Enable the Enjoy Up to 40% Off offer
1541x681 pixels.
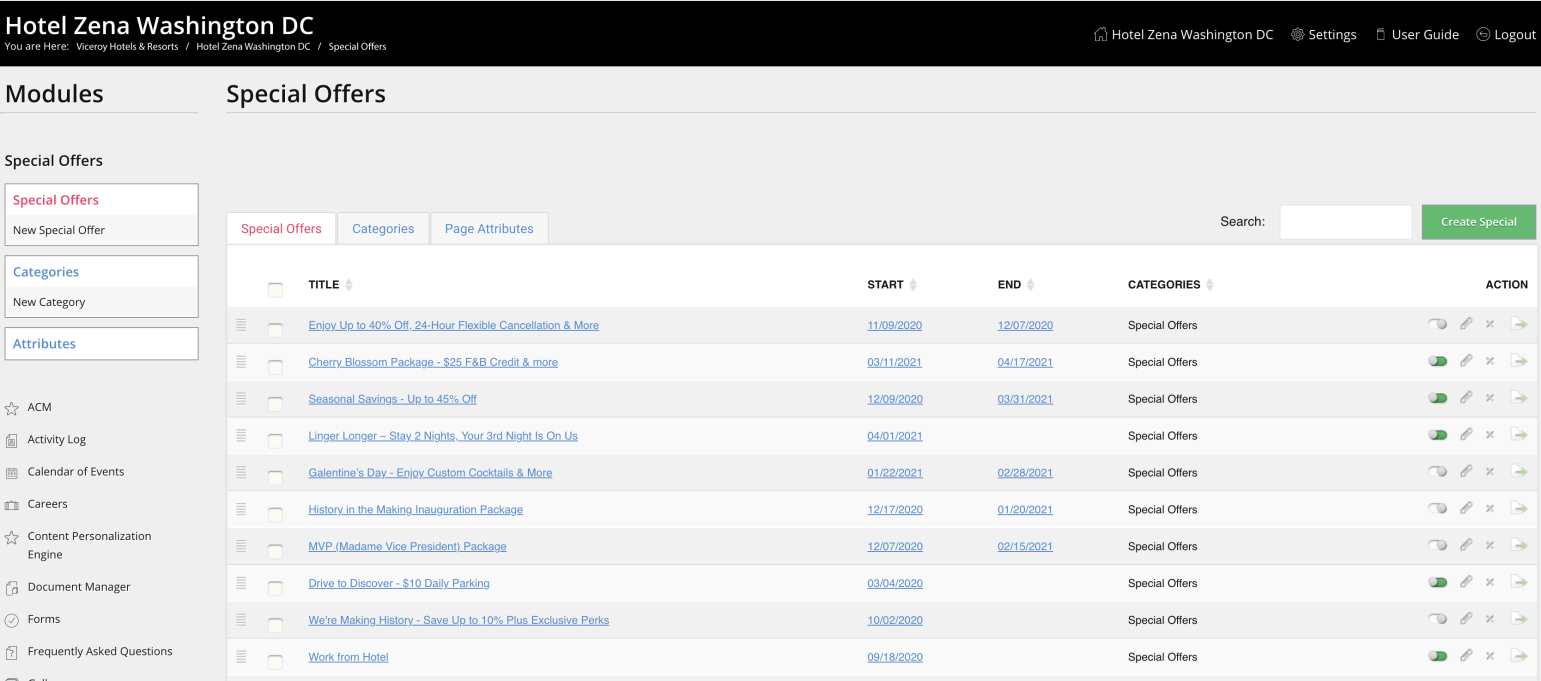[x=1438, y=324]
